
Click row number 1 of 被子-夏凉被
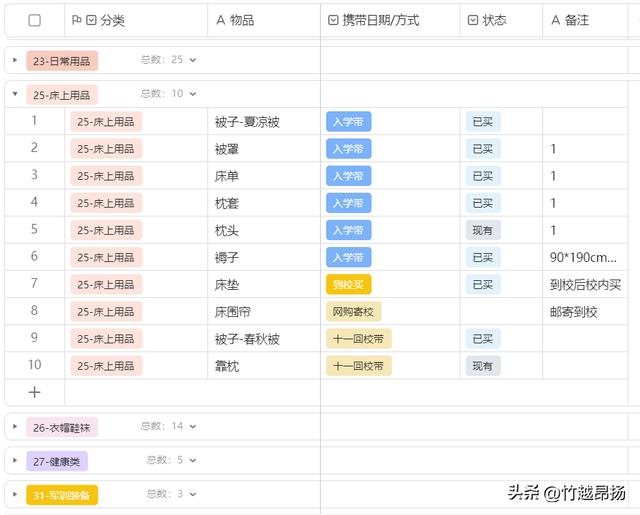pos(34,121)
